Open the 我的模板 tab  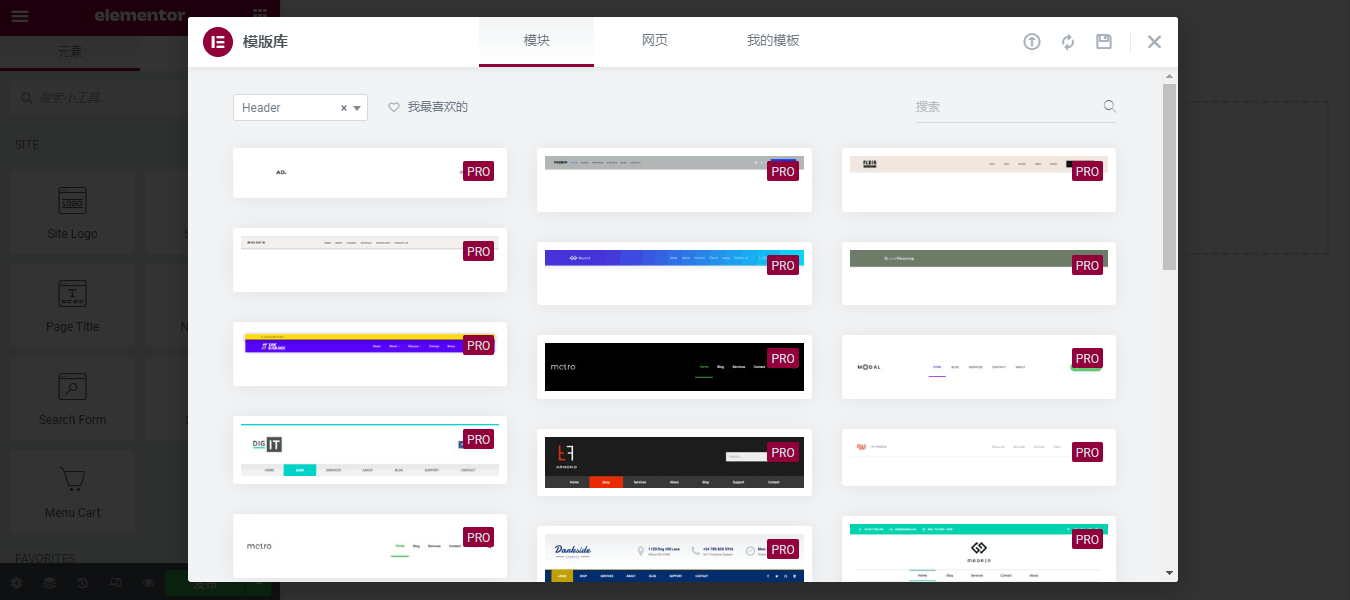click(773, 41)
